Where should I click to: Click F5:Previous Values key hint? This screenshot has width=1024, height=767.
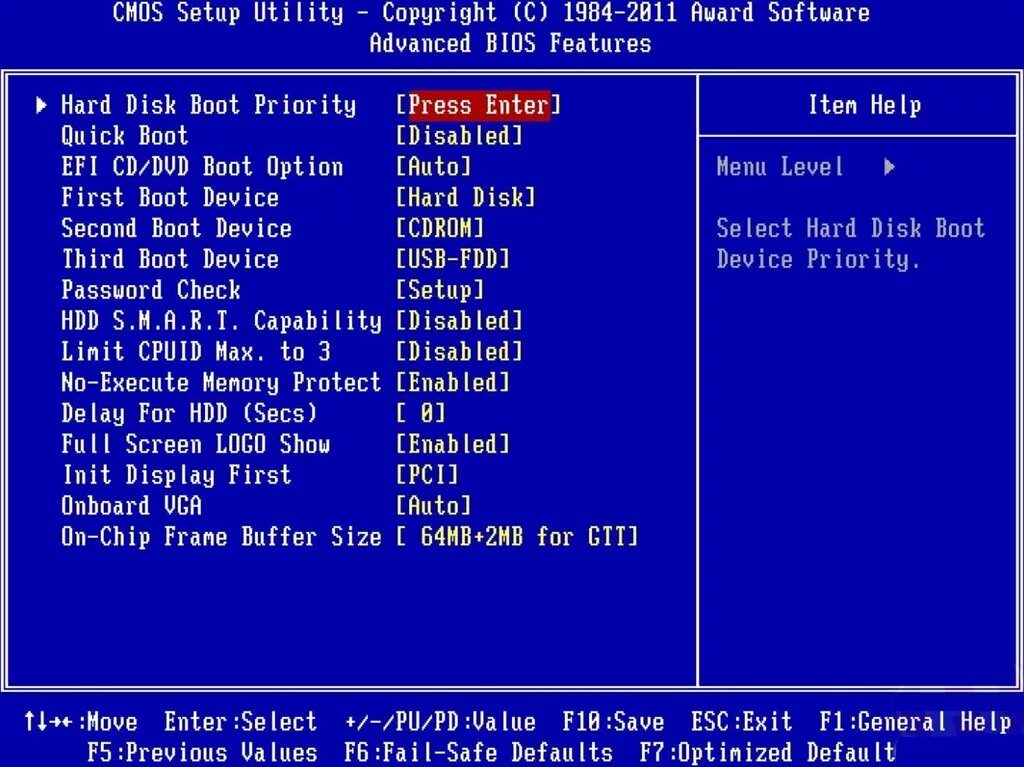[x=202, y=753]
